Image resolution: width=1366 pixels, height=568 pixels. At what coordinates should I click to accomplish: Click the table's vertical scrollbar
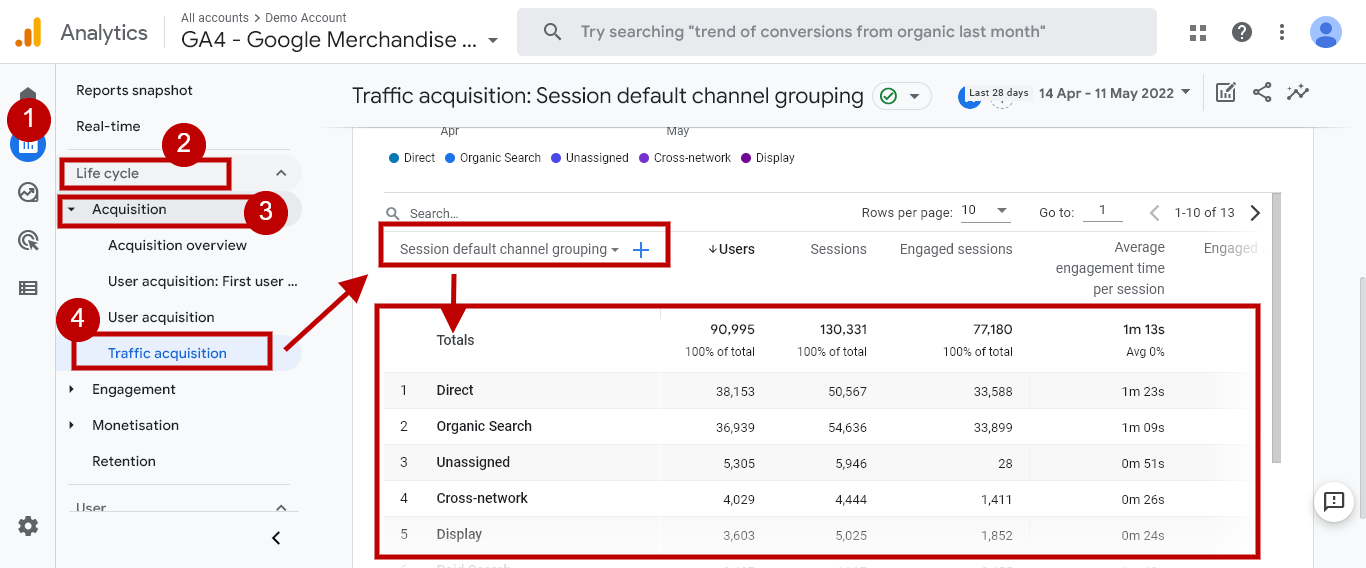1276,328
